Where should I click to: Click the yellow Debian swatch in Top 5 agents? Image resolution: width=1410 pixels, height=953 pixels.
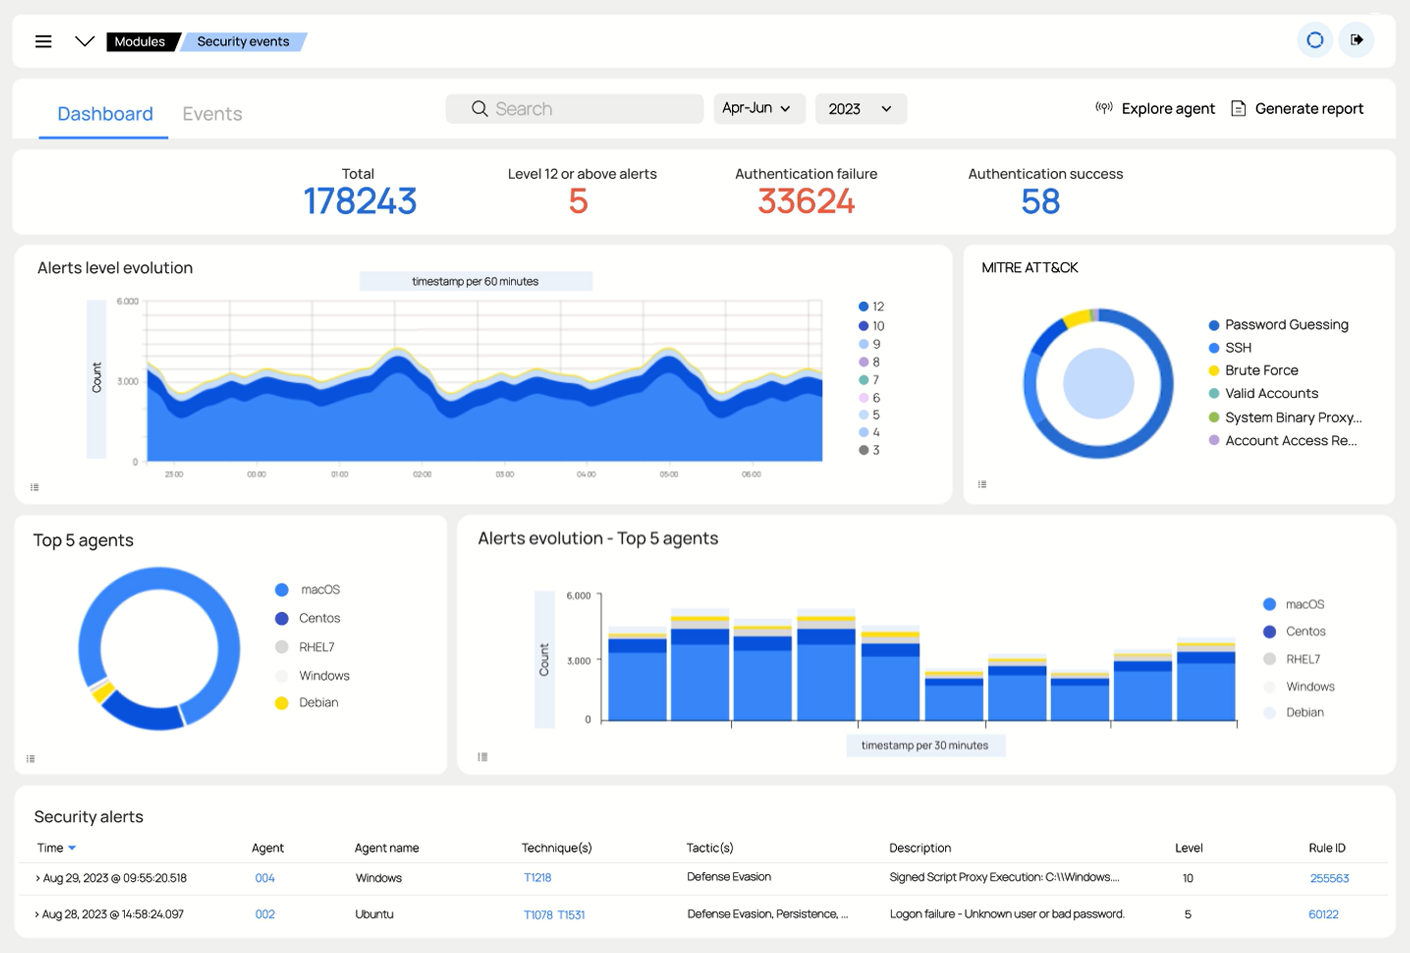(x=282, y=703)
